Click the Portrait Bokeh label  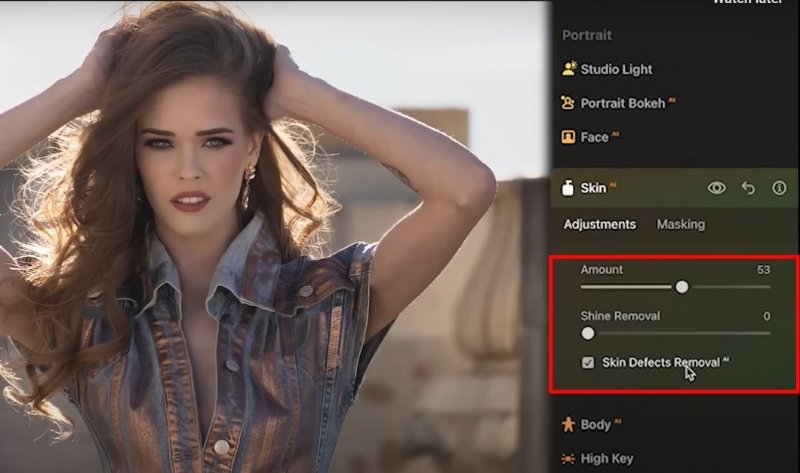[x=623, y=103]
